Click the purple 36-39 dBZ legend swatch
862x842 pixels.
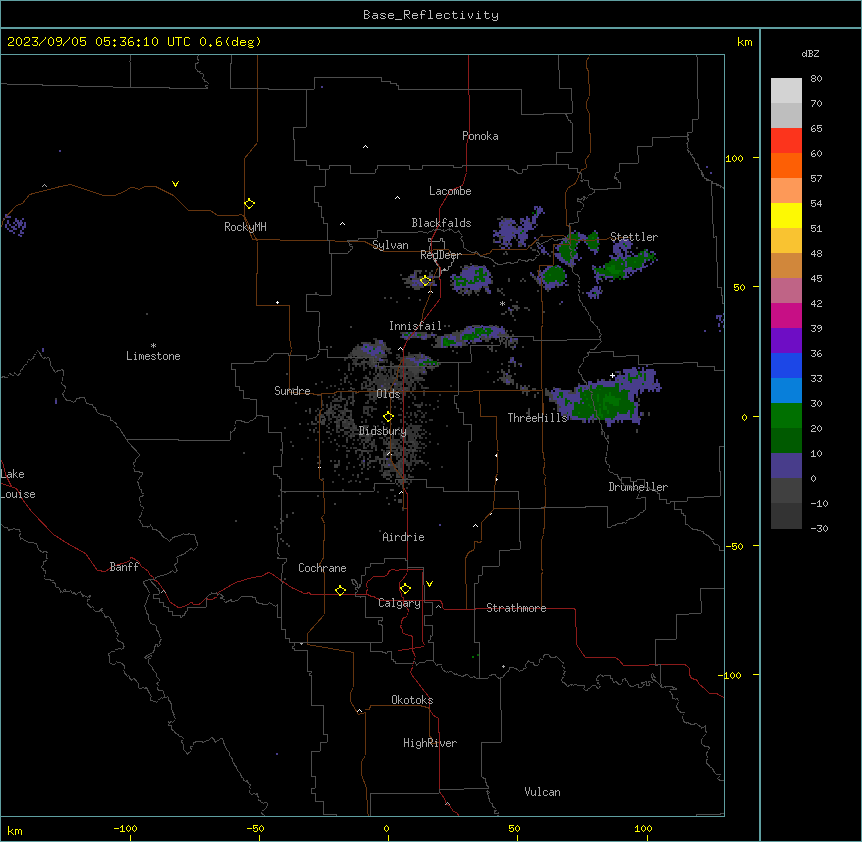[x=786, y=341]
